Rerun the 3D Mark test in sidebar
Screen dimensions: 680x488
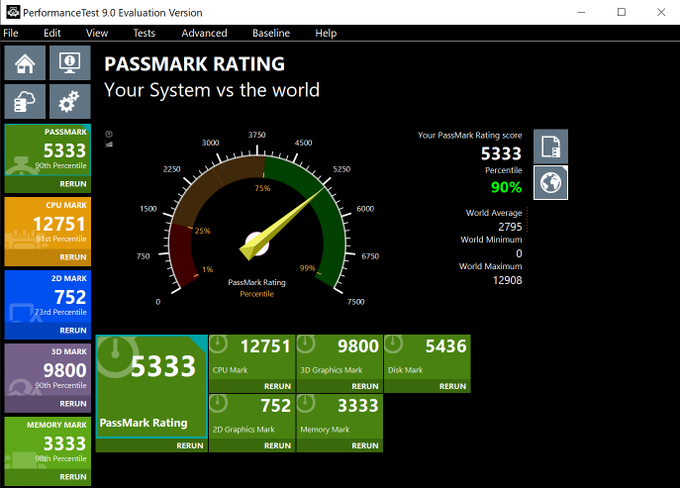pyautogui.click(x=73, y=404)
